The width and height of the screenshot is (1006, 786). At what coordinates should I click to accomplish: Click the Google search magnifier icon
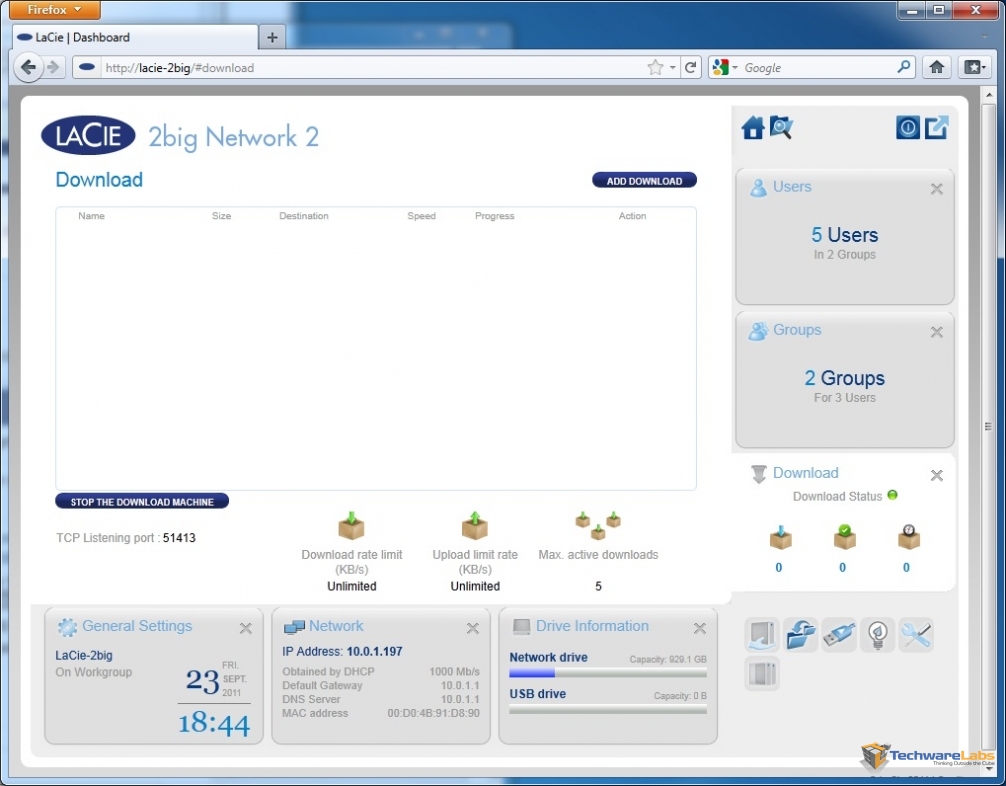(903, 67)
